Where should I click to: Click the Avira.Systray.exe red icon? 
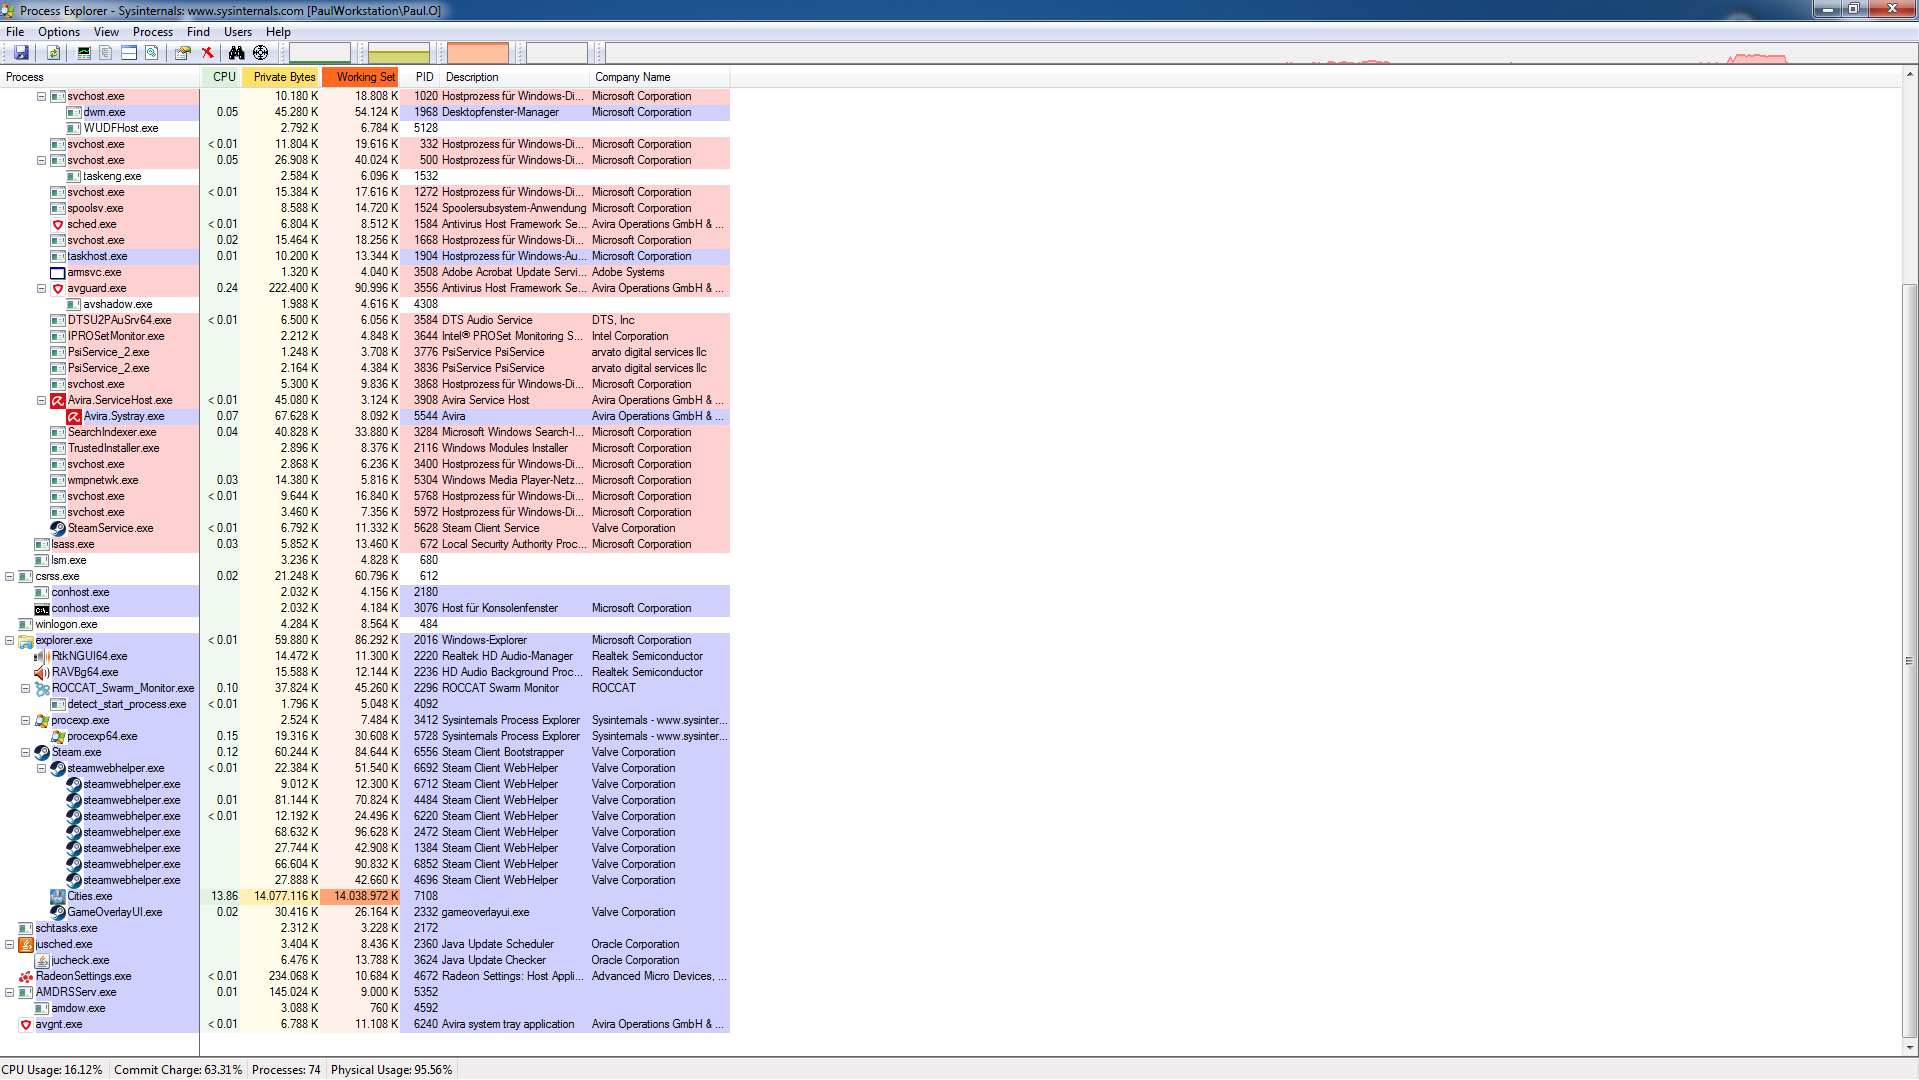[74, 416]
